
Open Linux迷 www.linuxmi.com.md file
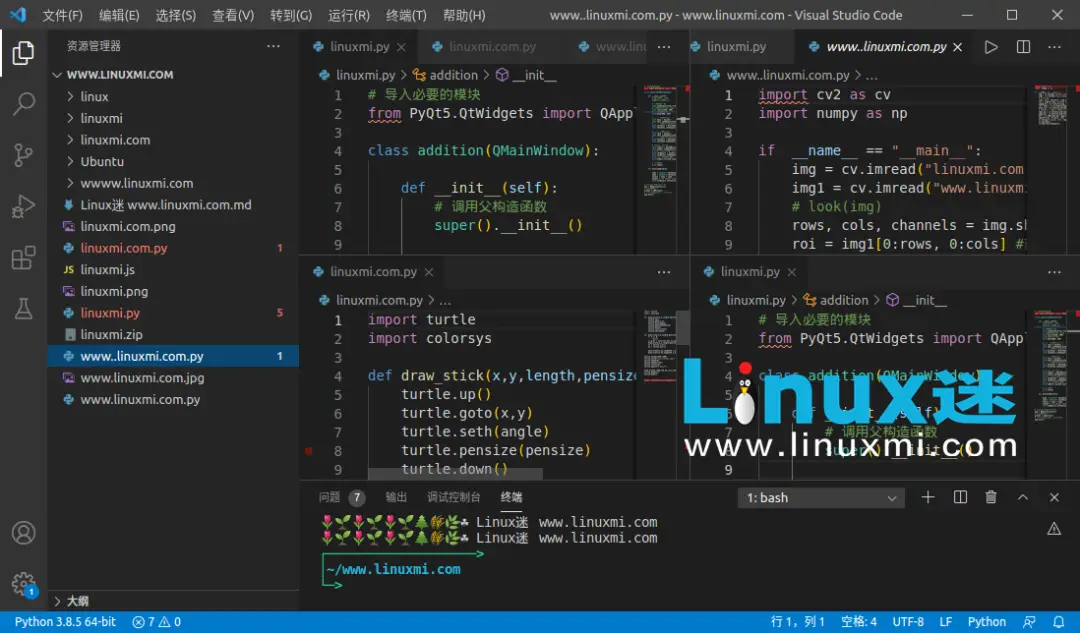tap(173, 205)
